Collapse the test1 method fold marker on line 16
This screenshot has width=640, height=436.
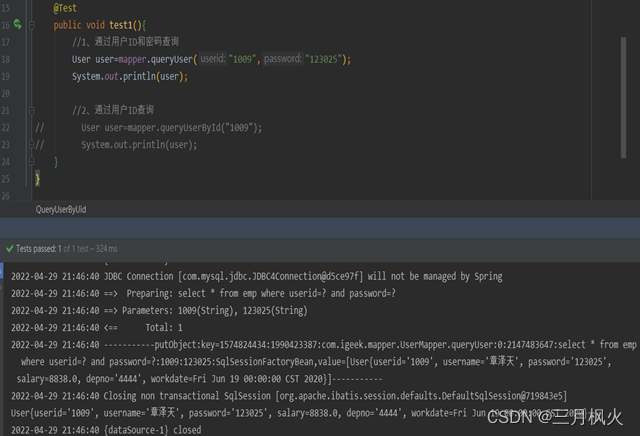coord(31,25)
